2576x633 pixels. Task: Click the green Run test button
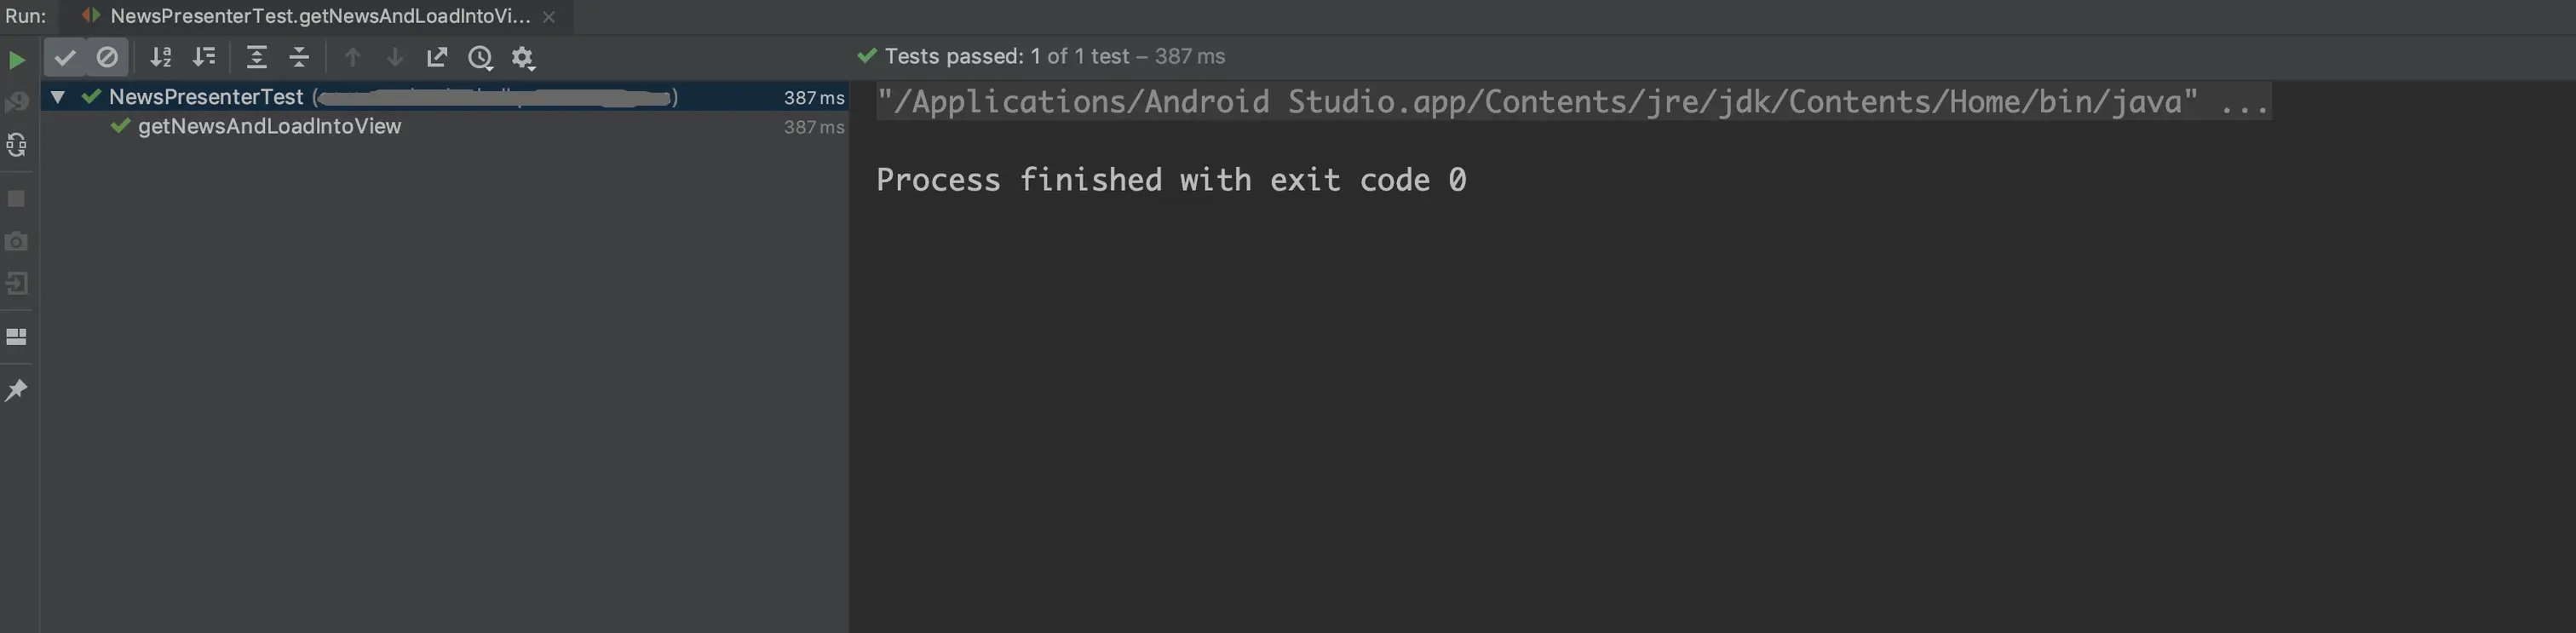[x=16, y=59]
